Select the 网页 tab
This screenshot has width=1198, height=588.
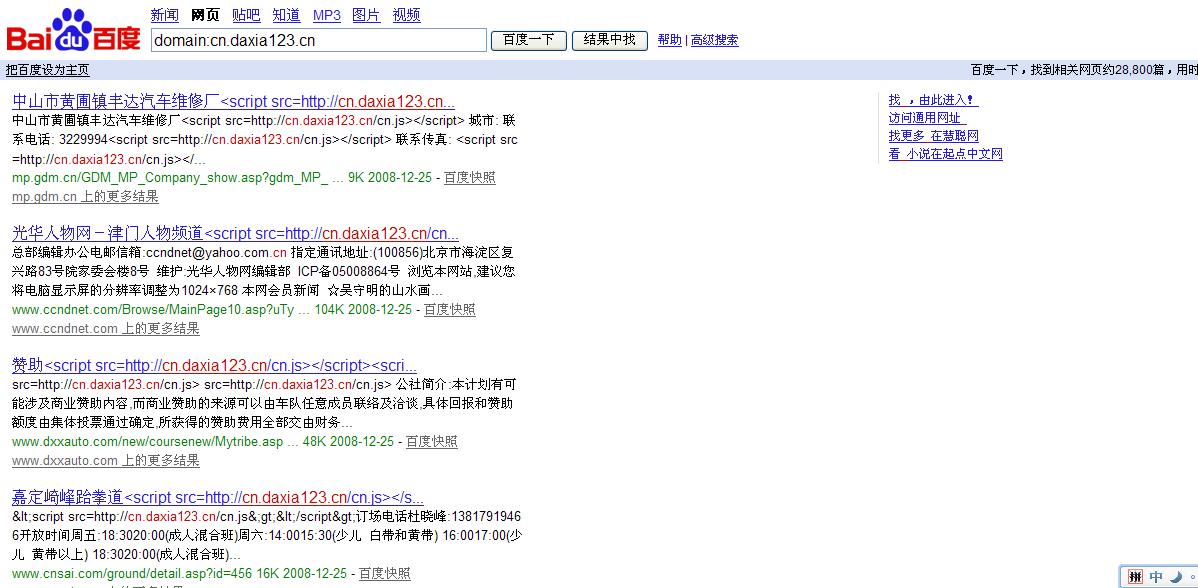tap(206, 15)
